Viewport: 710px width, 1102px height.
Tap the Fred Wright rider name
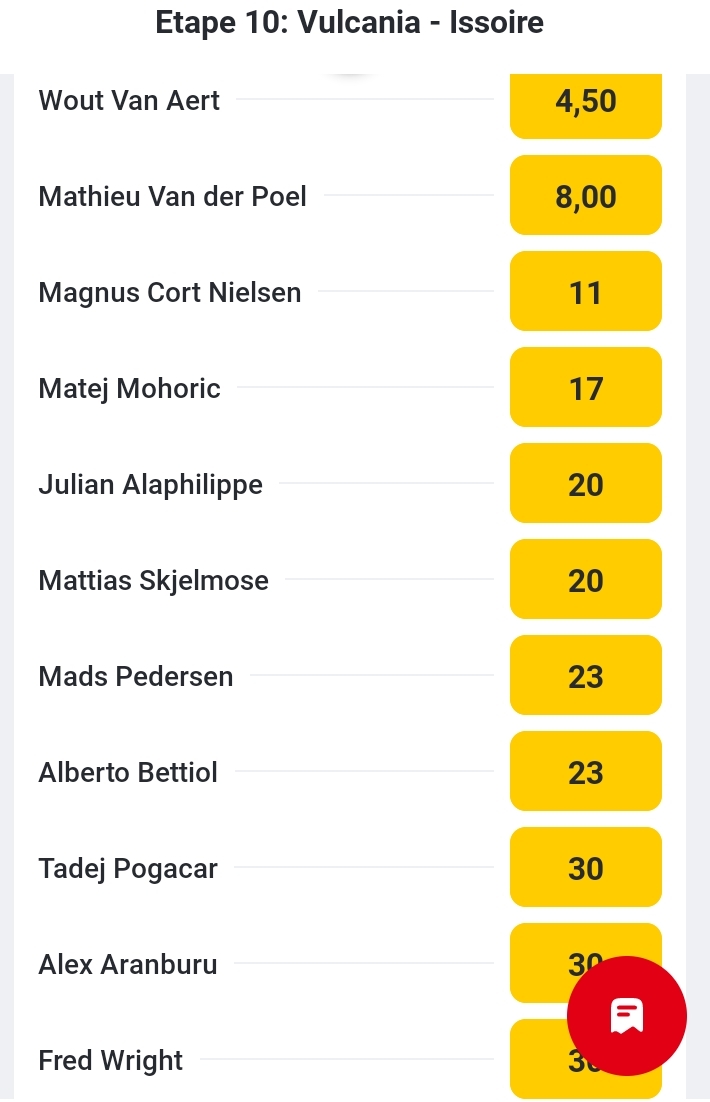(110, 1061)
